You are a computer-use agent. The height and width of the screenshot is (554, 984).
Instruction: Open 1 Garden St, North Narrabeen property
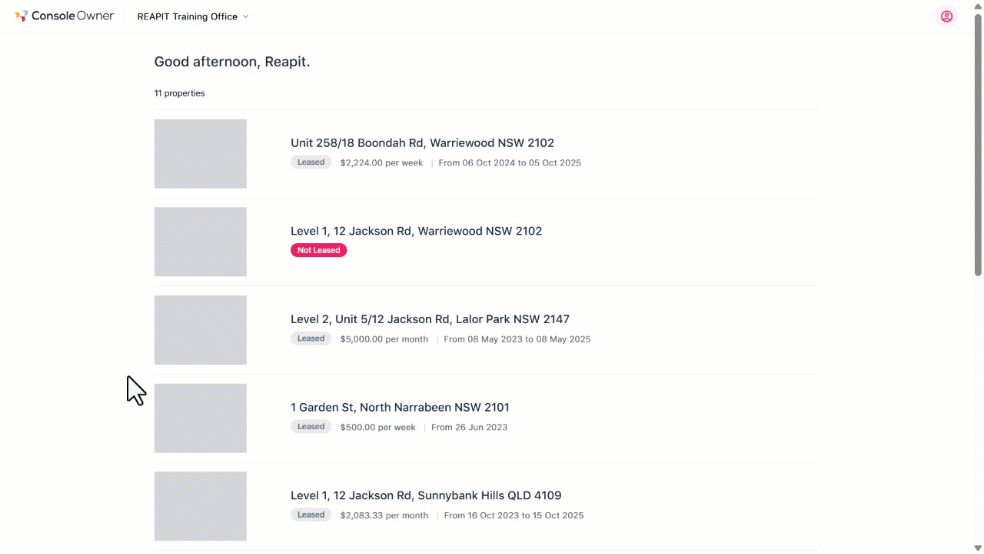click(x=400, y=407)
